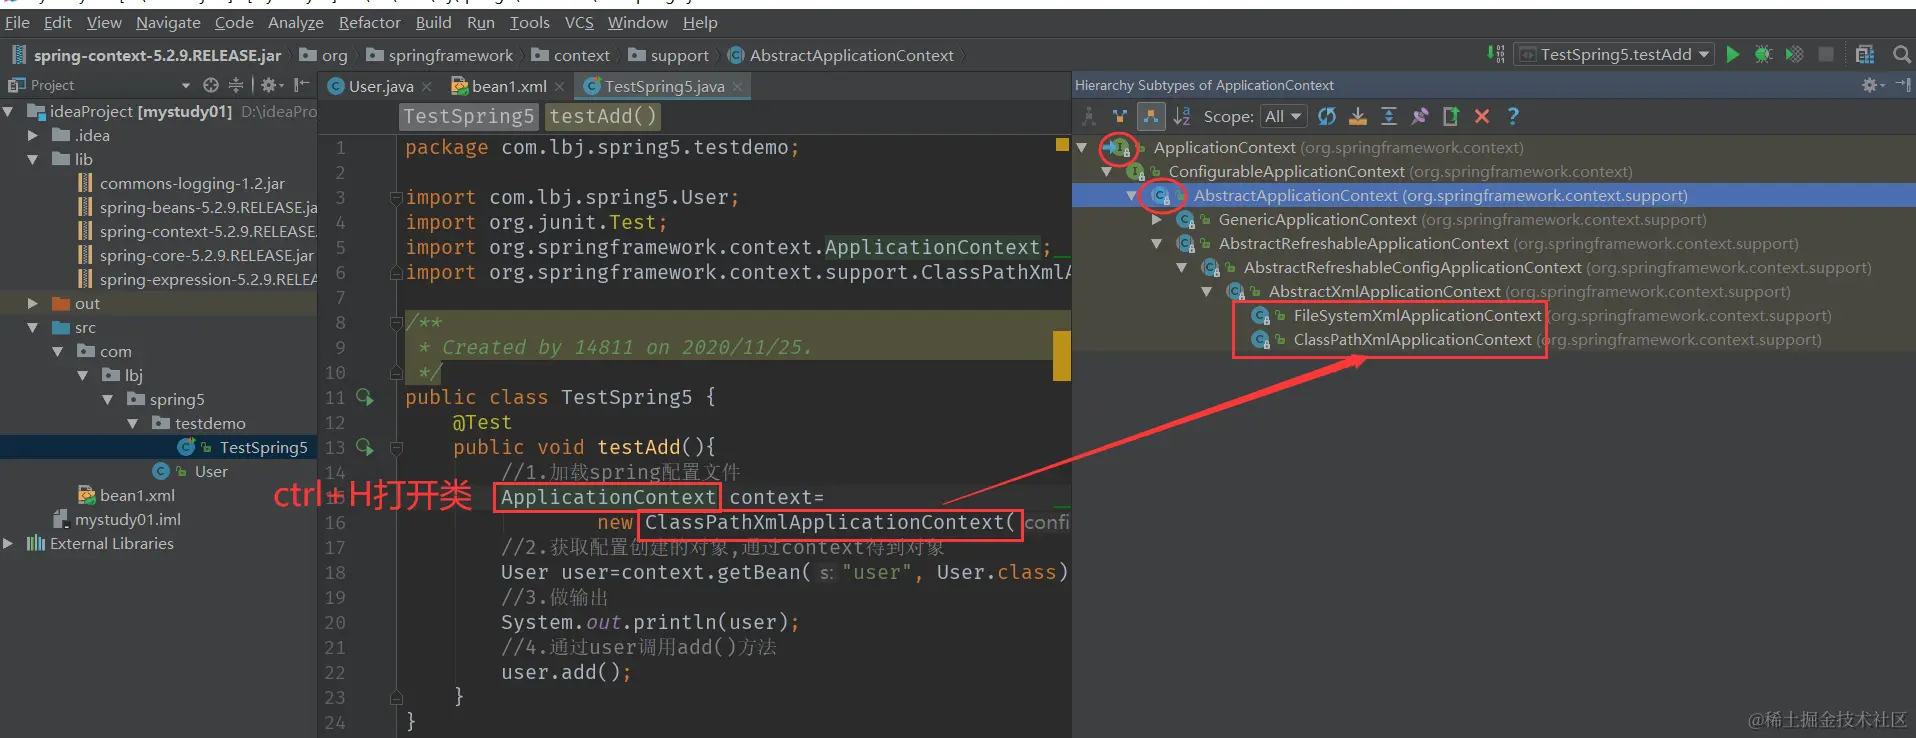This screenshot has height=738, width=1916.
Task: Switch to the bean1.xml tab
Action: pos(509,86)
